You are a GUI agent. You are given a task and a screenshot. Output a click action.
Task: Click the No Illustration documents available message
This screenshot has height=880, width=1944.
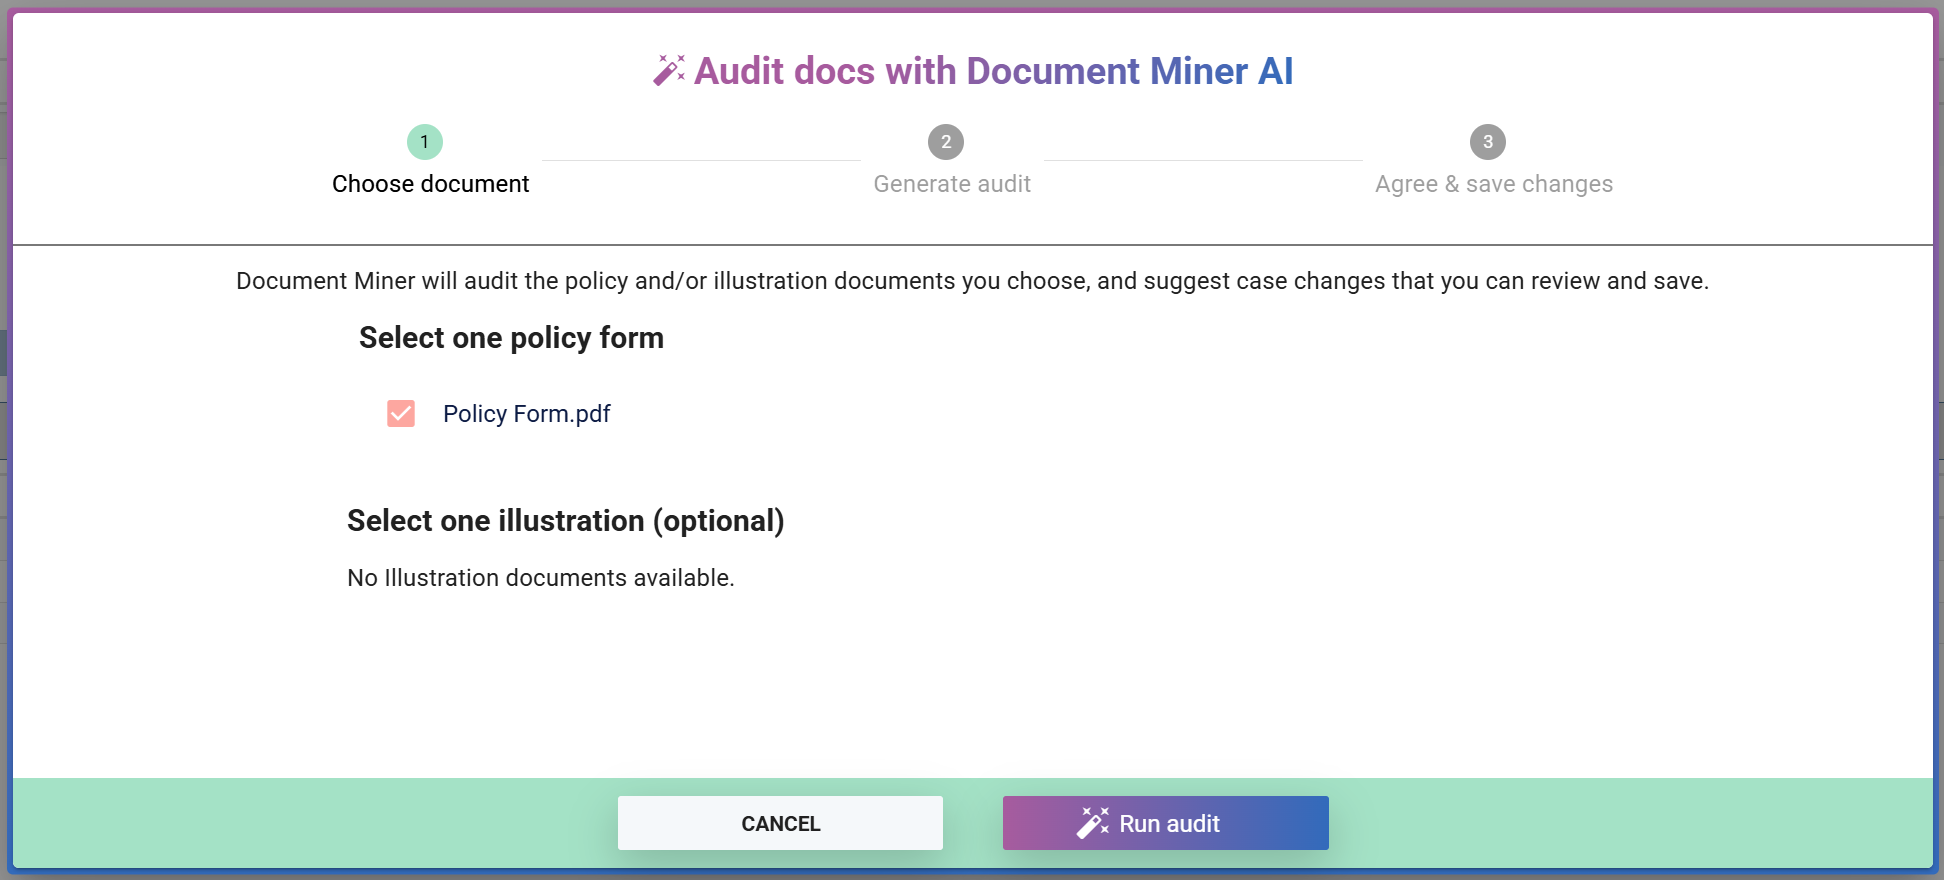pyautogui.click(x=540, y=578)
